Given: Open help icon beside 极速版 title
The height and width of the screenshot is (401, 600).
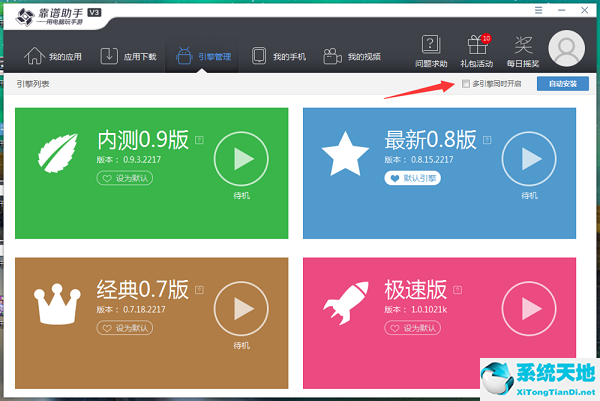Looking at the screenshot, I should [x=458, y=290].
